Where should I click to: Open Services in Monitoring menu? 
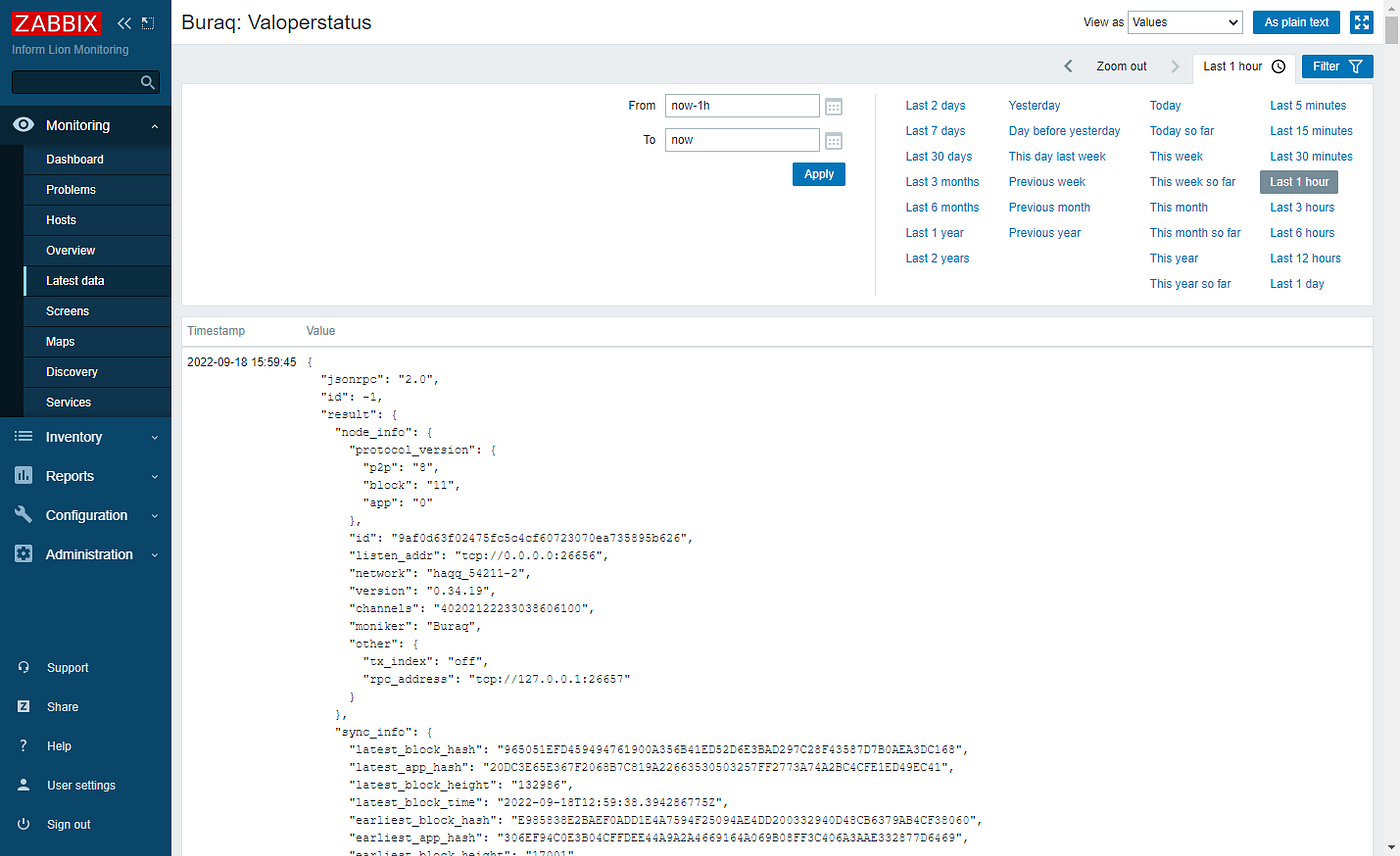[97, 402]
